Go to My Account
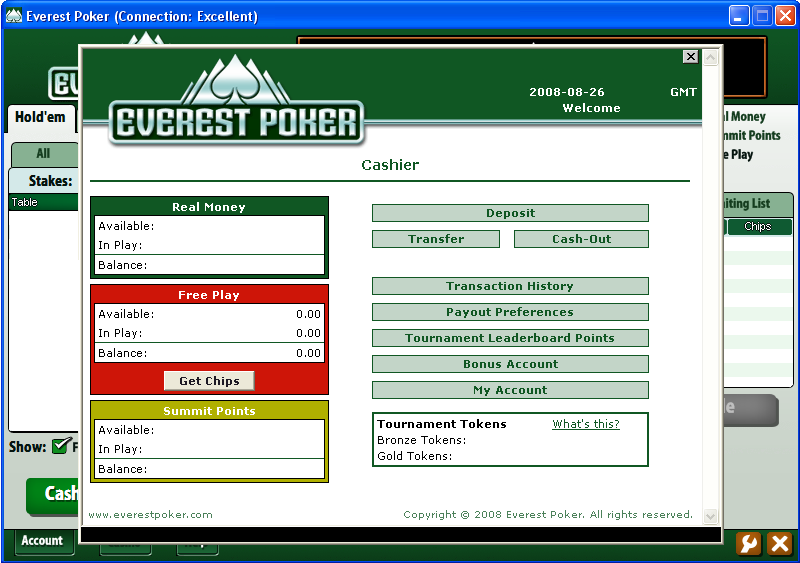The image size is (800, 563). pyautogui.click(x=510, y=390)
